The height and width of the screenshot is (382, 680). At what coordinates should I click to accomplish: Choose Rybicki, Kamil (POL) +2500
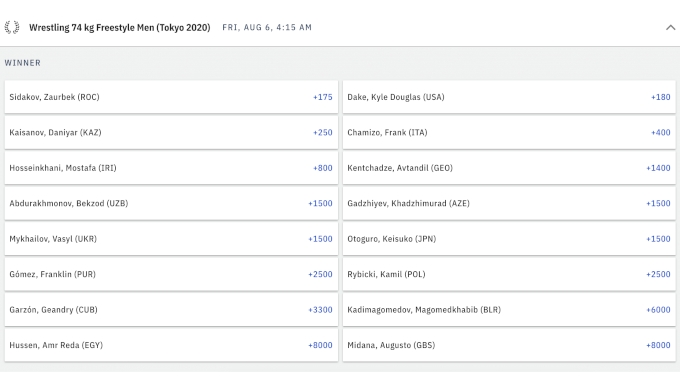click(509, 274)
